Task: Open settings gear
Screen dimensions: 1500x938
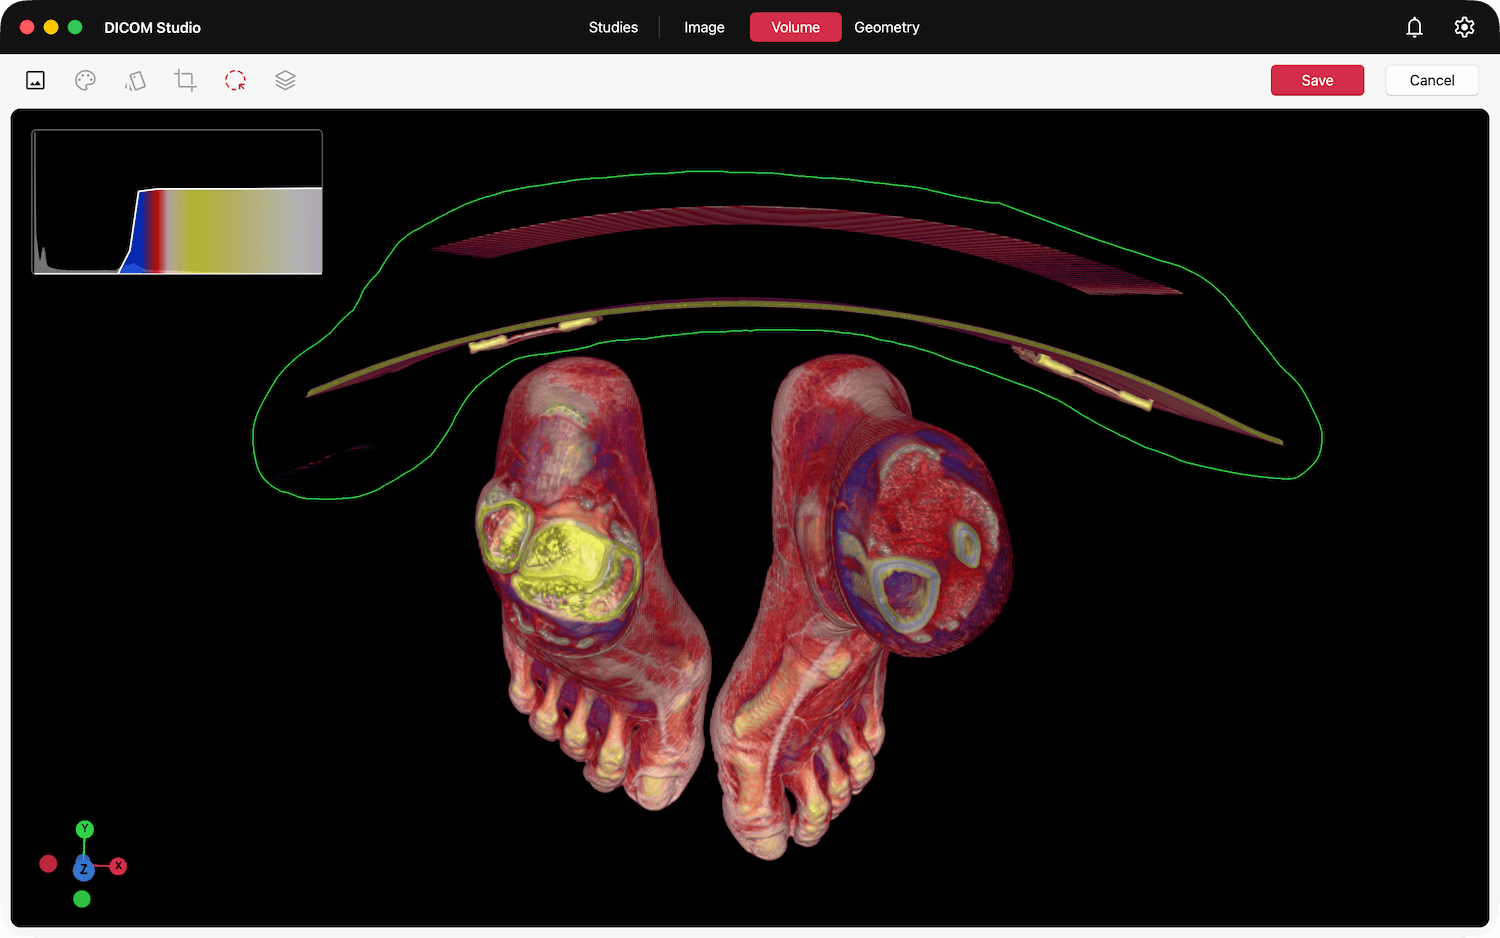Action: pos(1464,27)
